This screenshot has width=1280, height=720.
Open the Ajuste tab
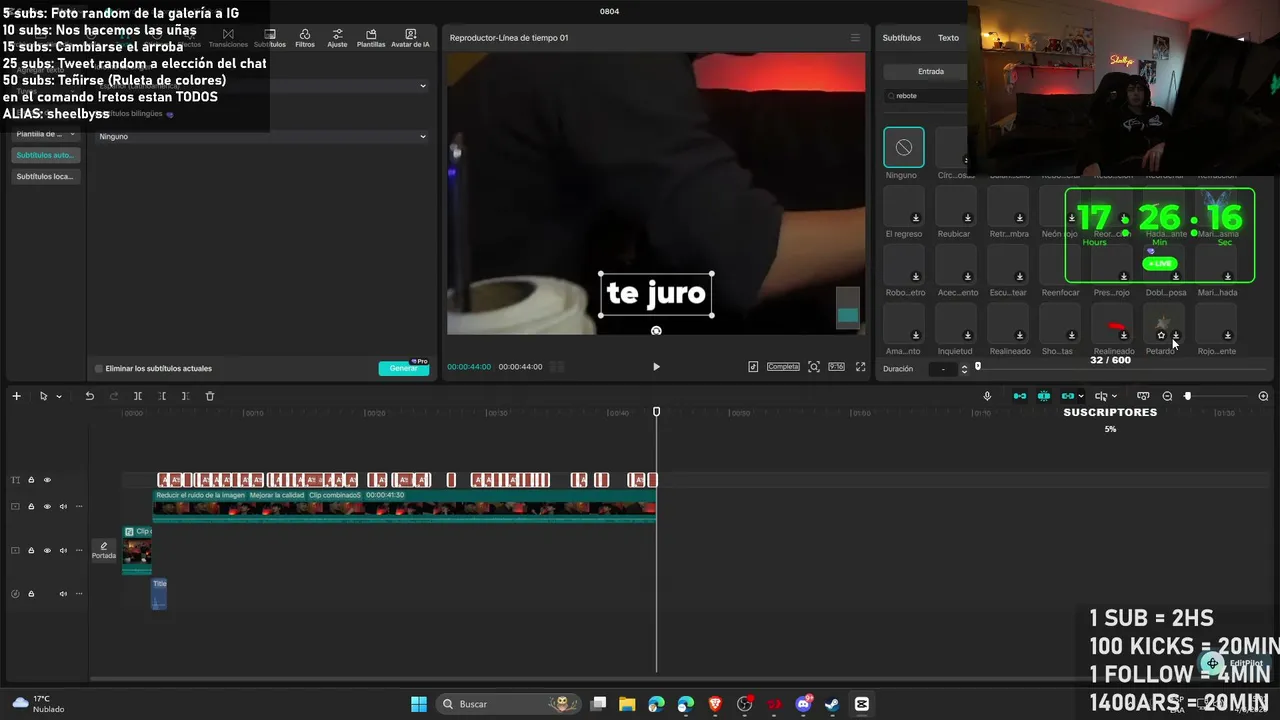point(337,38)
